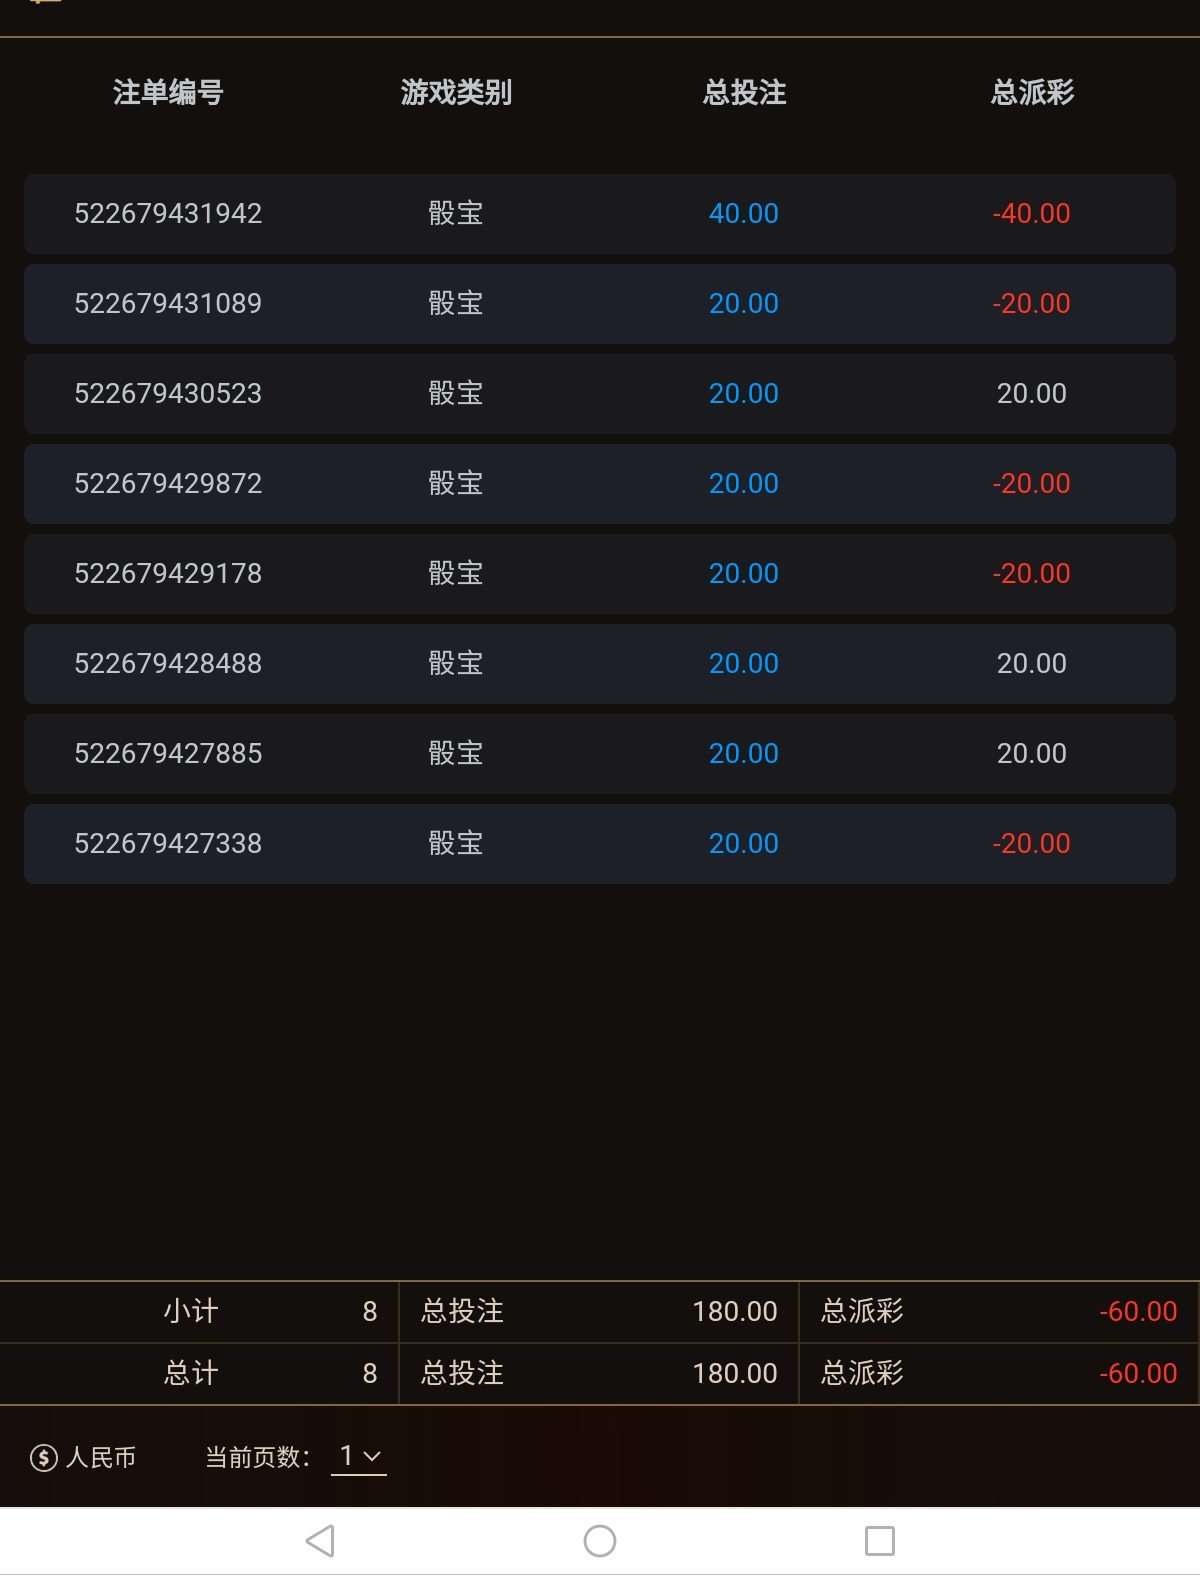
Task: Click the 游戏类别 column header
Action: coord(456,93)
